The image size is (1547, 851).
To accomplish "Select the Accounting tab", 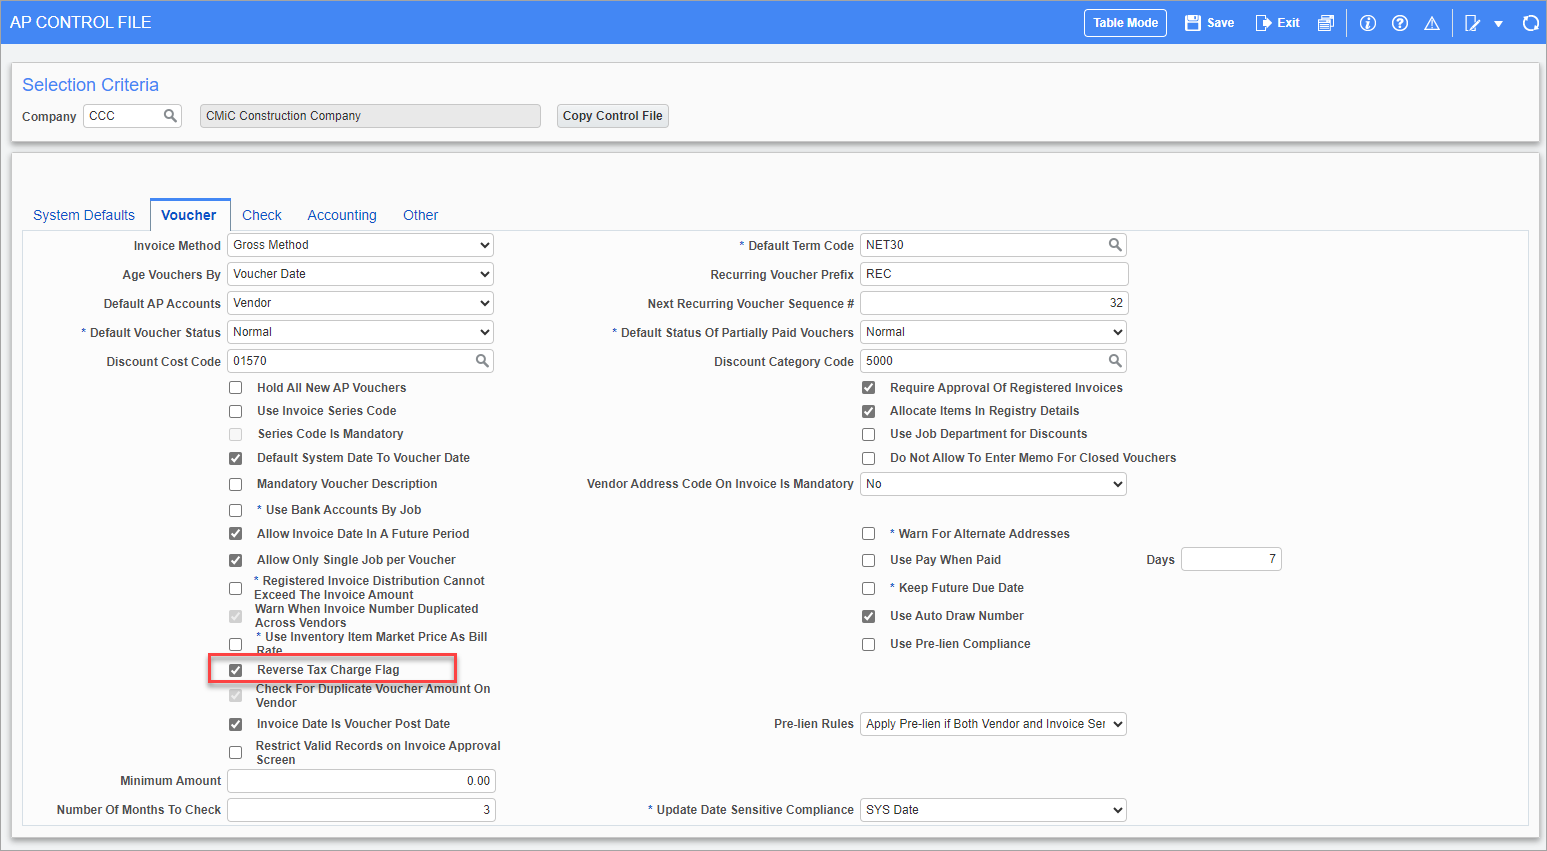I will [342, 214].
